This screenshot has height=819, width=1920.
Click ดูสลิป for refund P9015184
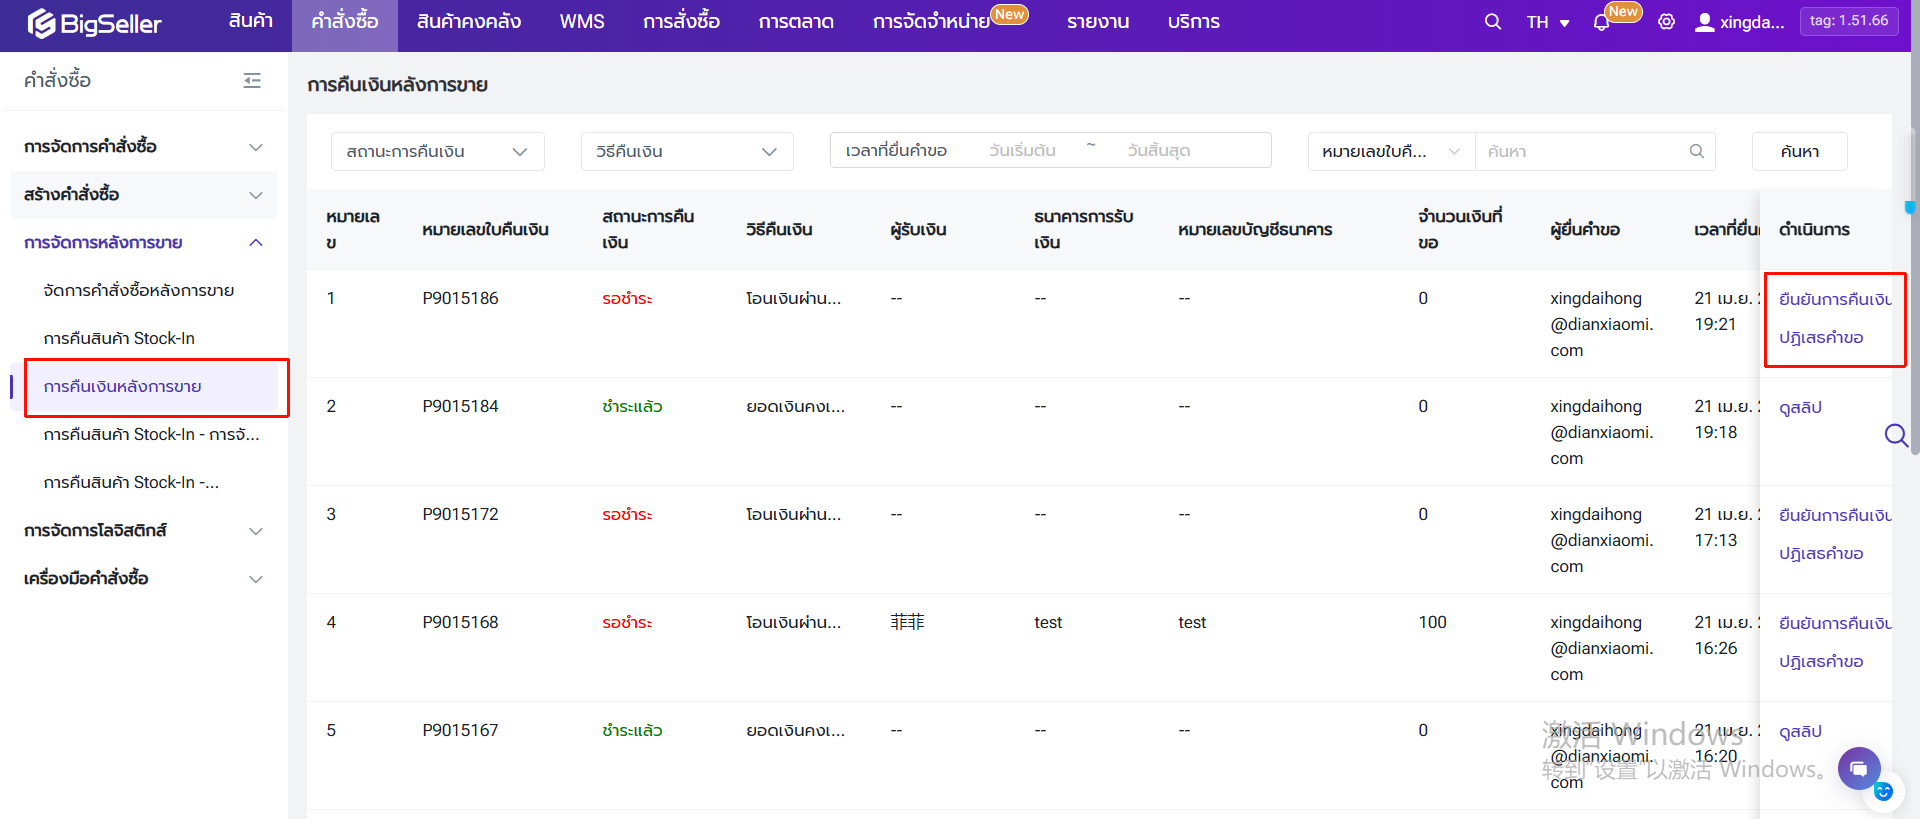[1800, 407]
